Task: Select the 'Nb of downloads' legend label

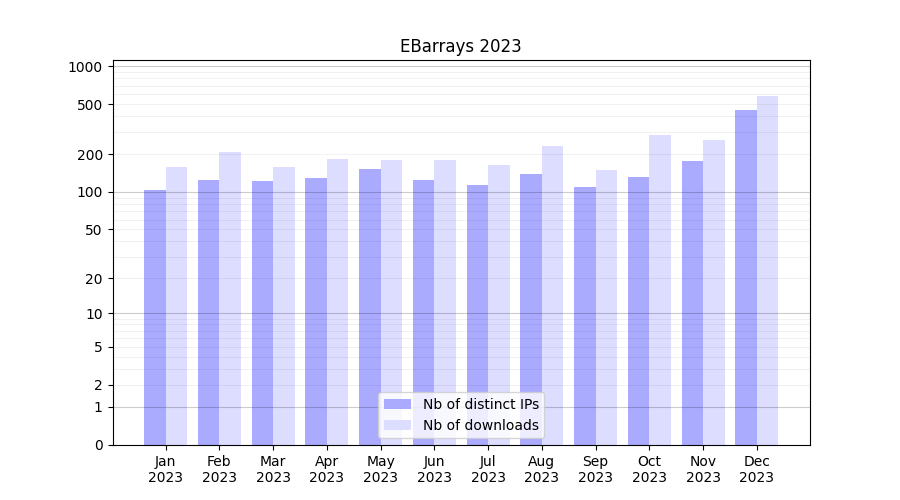Action: point(480,425)
